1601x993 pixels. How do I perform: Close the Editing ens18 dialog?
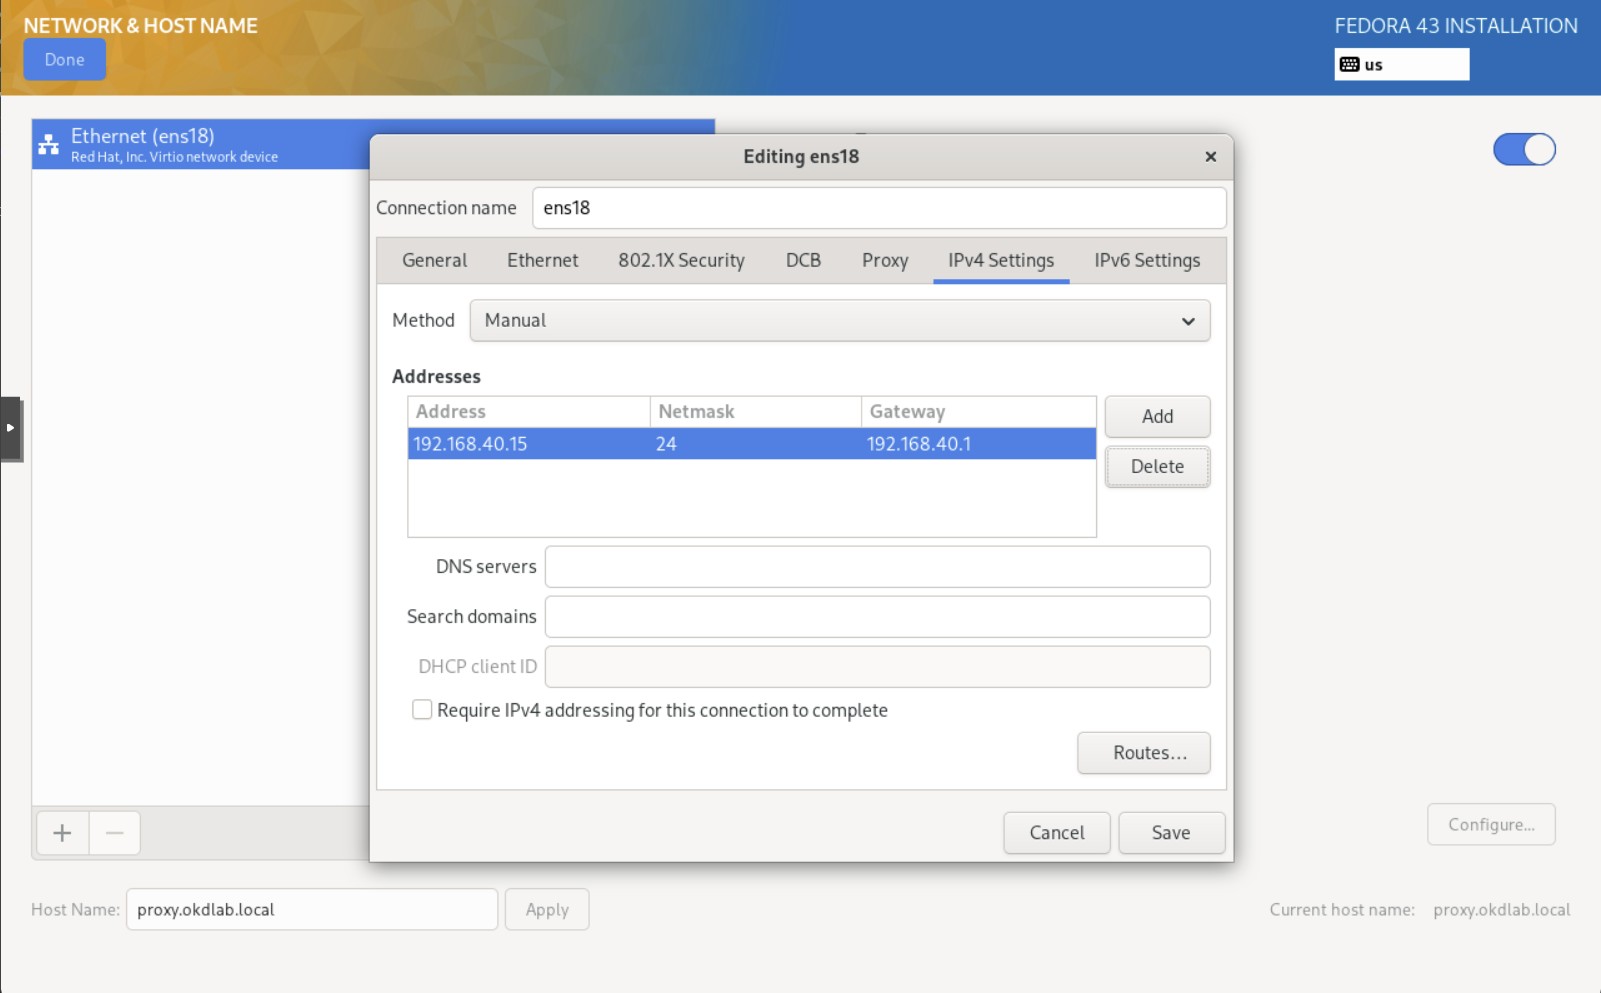(x=1210, y=157)
